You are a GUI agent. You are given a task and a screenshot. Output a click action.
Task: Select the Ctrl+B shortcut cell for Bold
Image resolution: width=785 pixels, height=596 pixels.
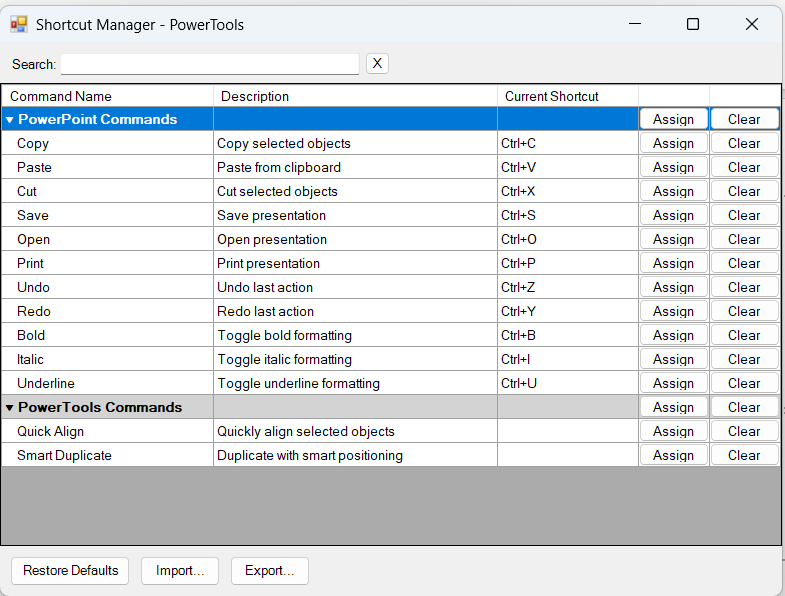(x=567, y=335)
